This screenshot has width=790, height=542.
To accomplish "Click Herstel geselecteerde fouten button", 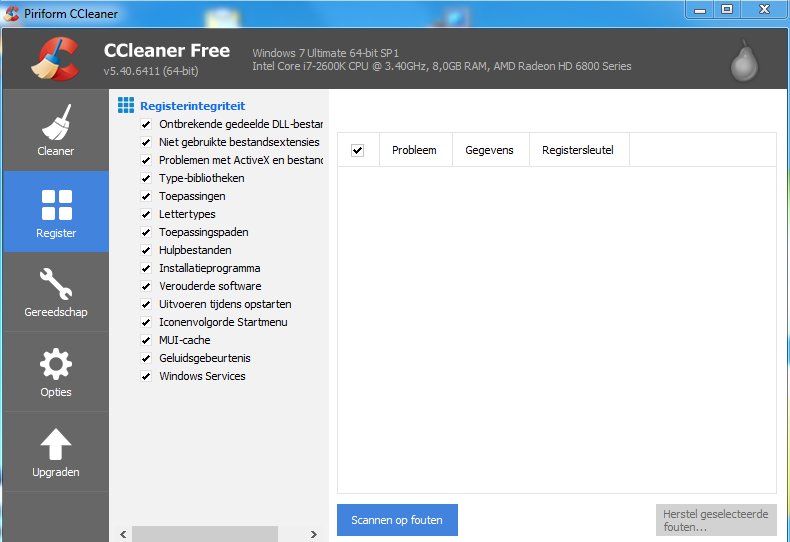I will [716, 520].
